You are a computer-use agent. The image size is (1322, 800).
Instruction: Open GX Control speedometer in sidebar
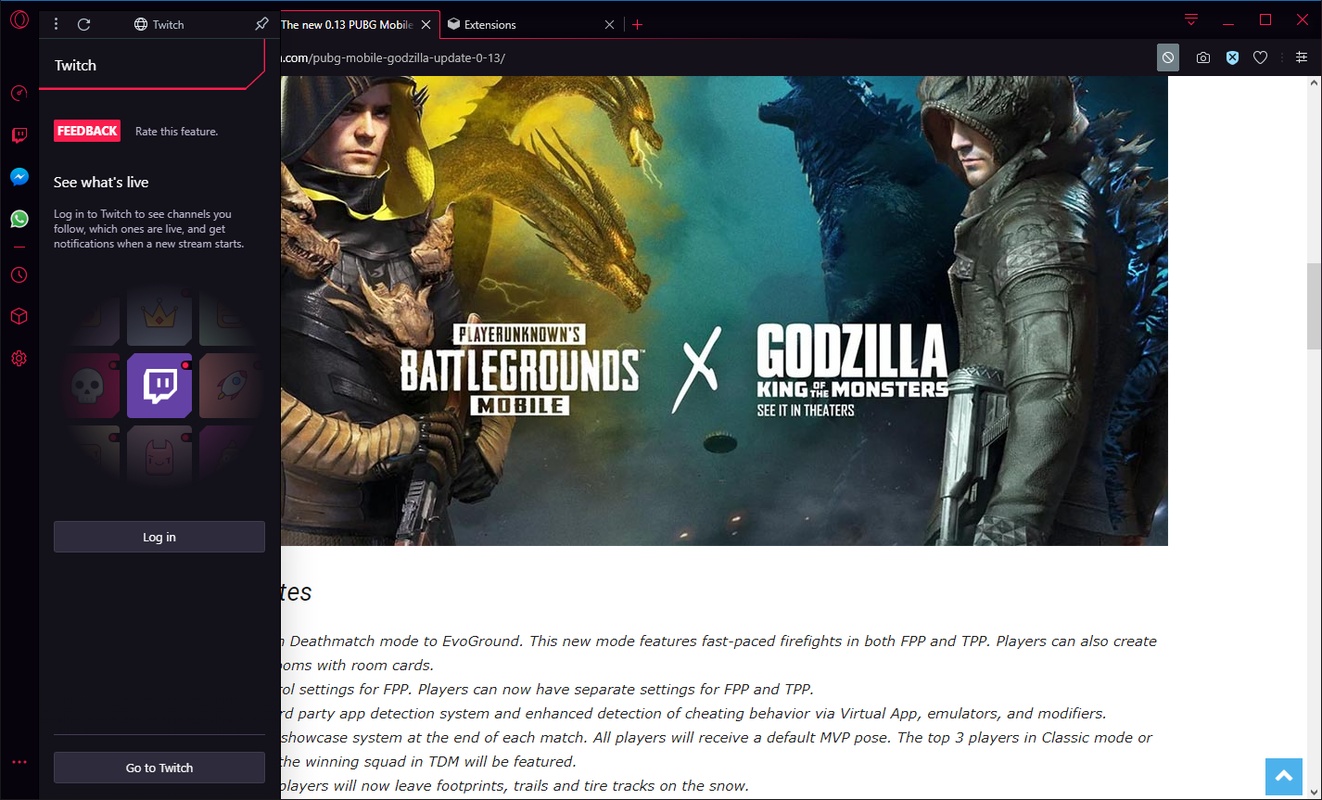point(19,93)
